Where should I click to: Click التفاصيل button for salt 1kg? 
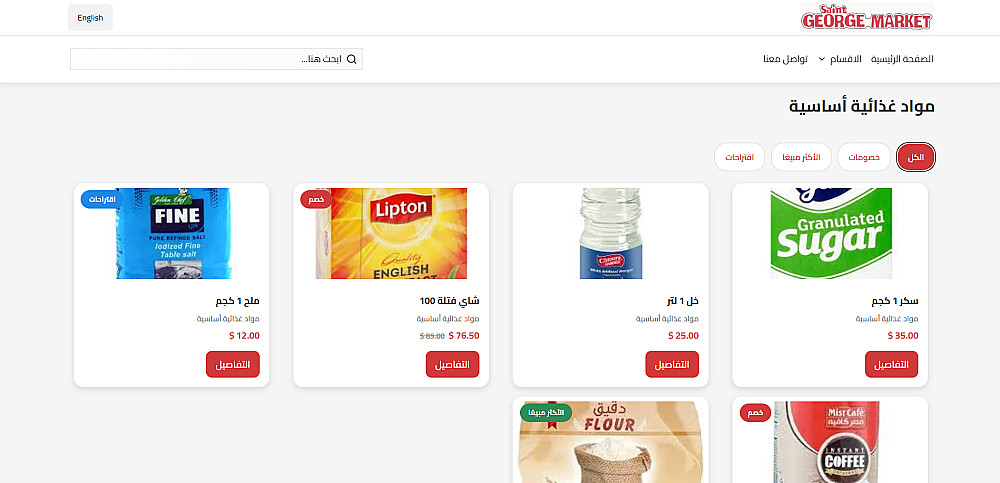(x=233, y=364)
